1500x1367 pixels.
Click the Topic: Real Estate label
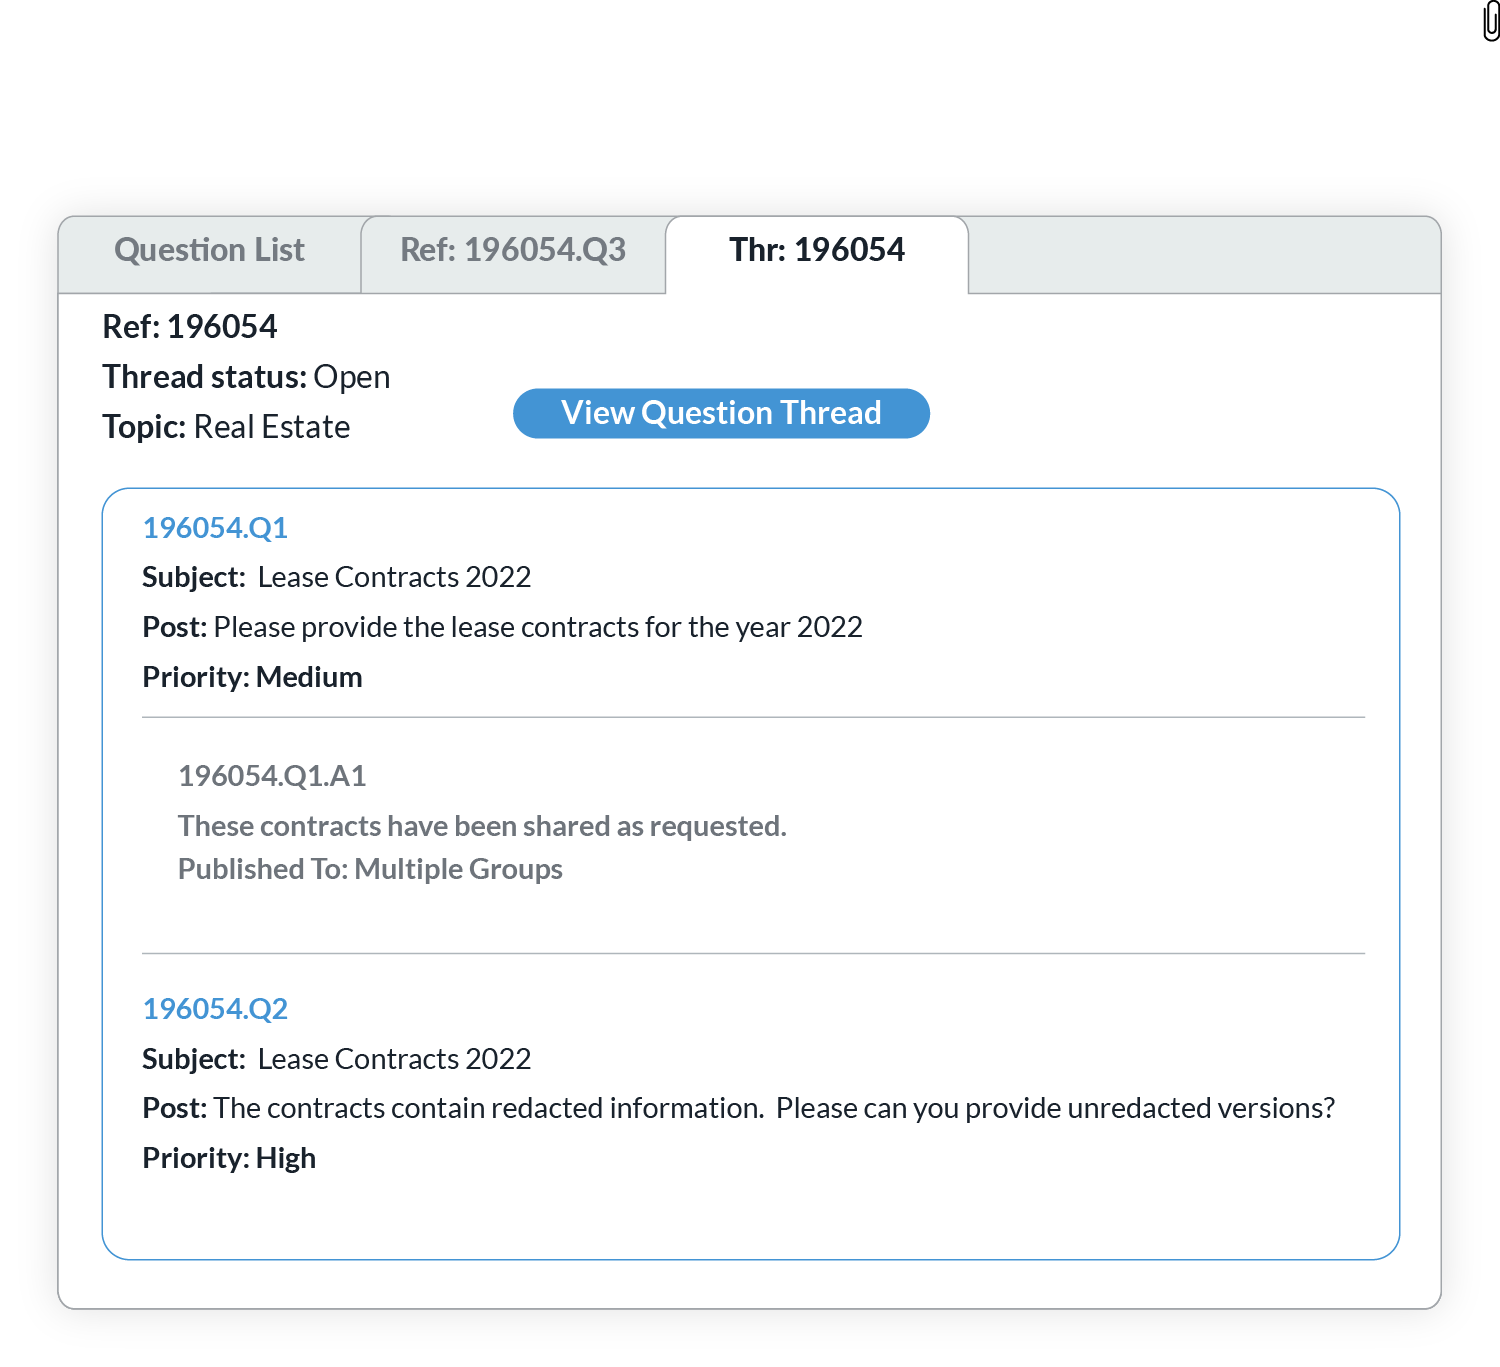(226, 427)
